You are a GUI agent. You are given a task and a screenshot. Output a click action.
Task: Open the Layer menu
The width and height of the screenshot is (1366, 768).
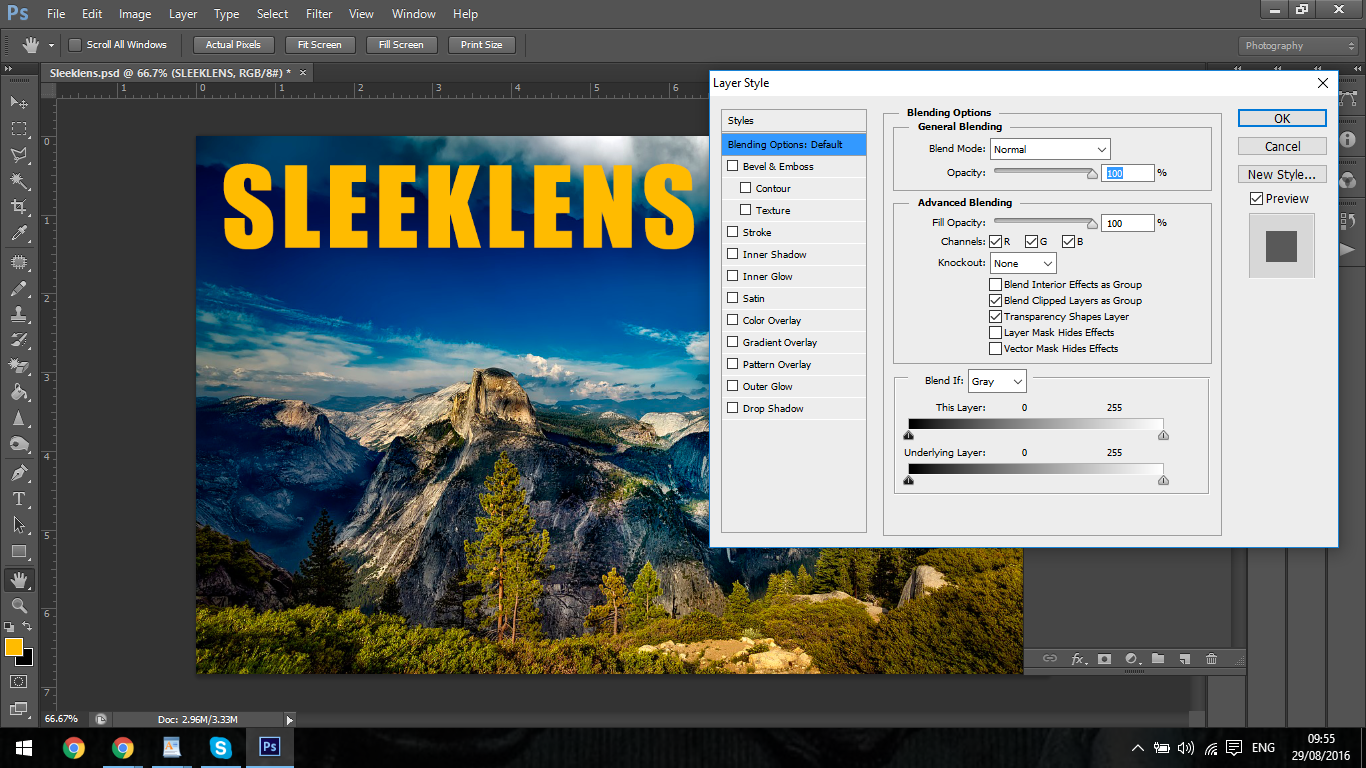click(x=183, y=14)
